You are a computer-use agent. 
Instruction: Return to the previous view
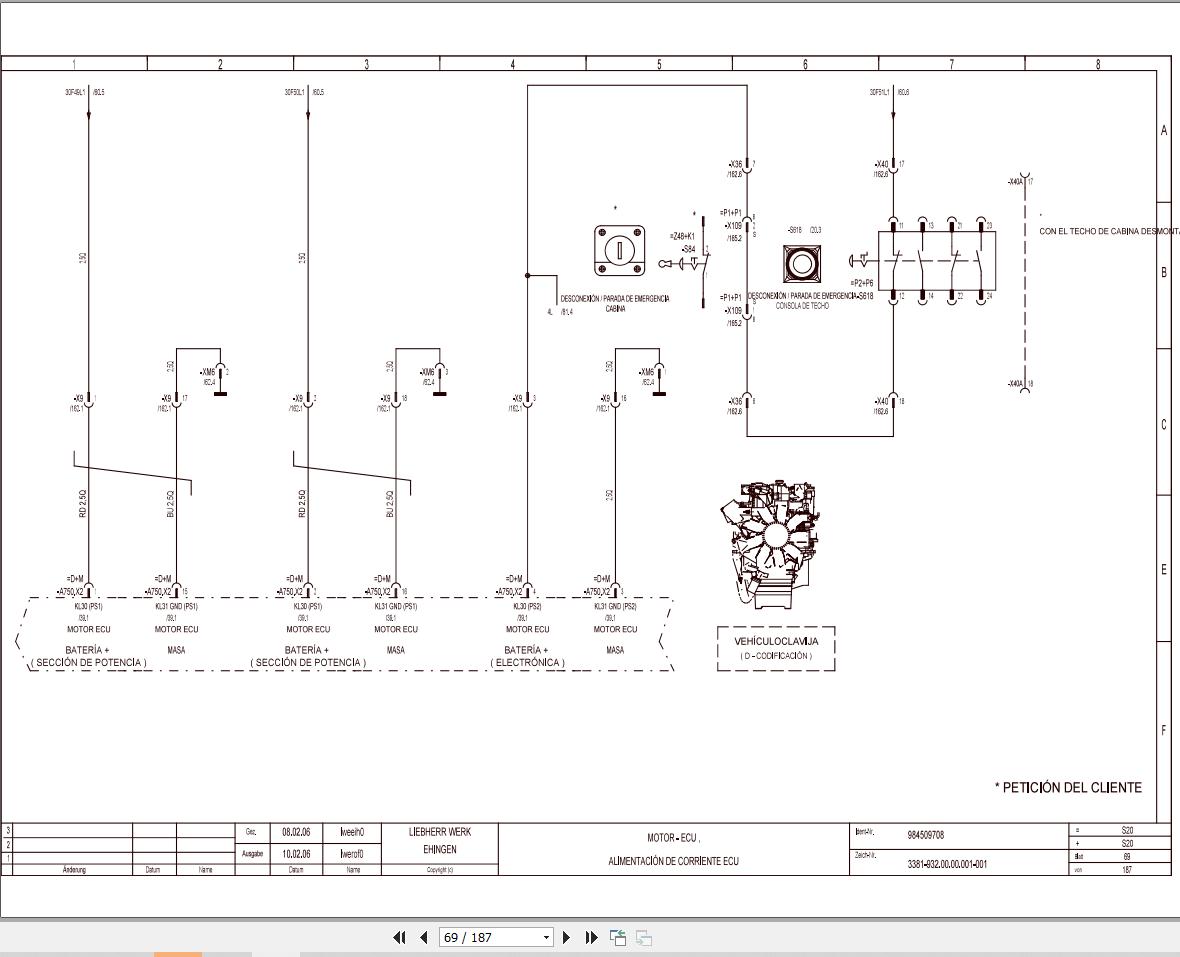coord(618,937)
